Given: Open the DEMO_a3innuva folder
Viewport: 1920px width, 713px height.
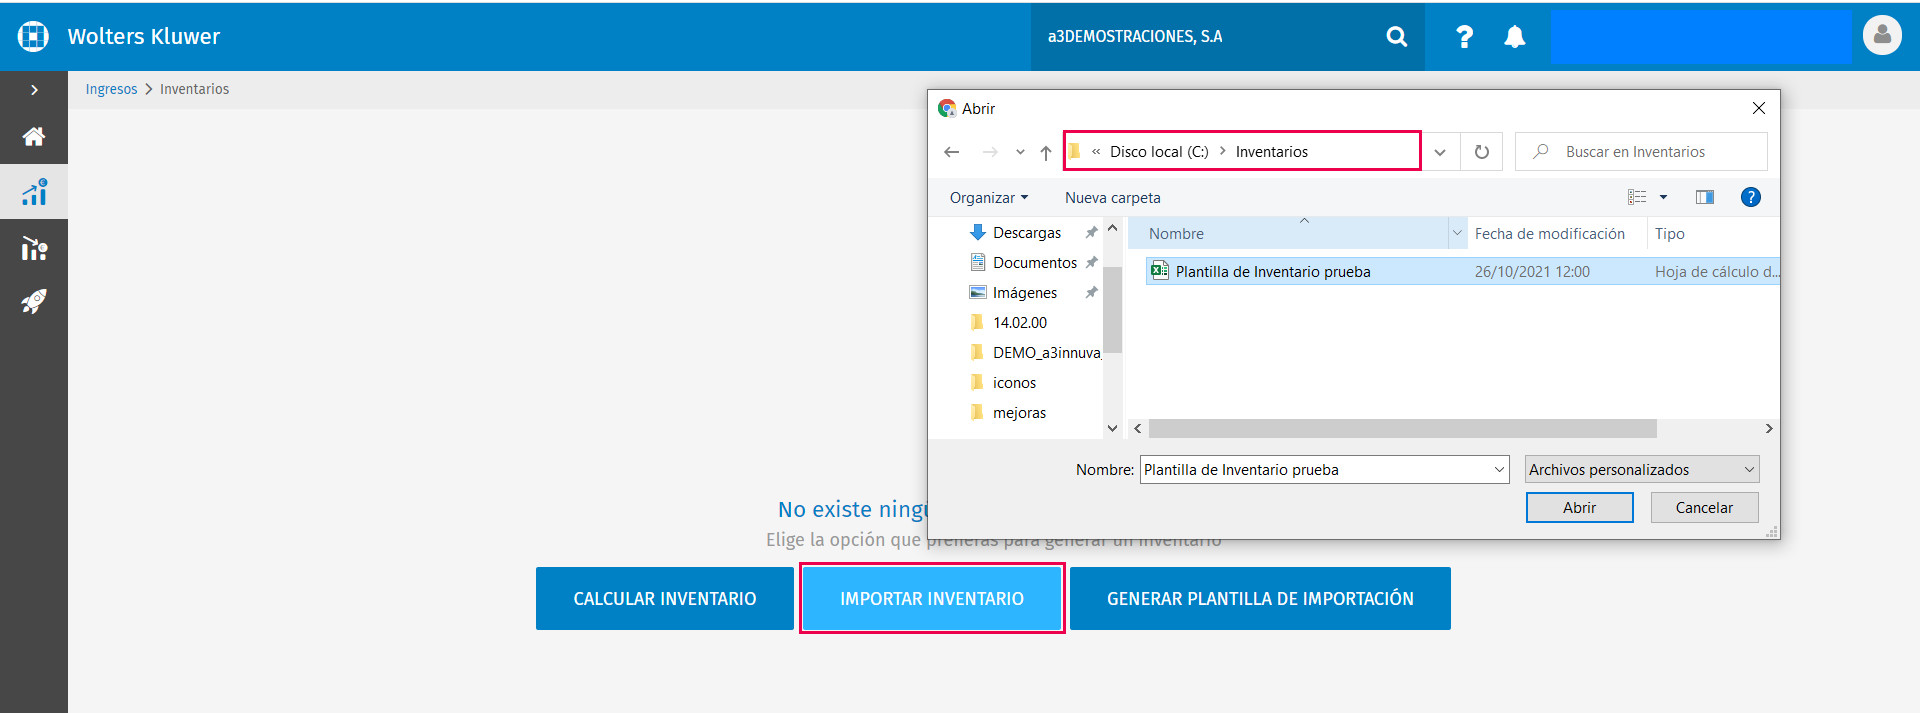Looking at the screenshot, I should tap(1034, 353).
